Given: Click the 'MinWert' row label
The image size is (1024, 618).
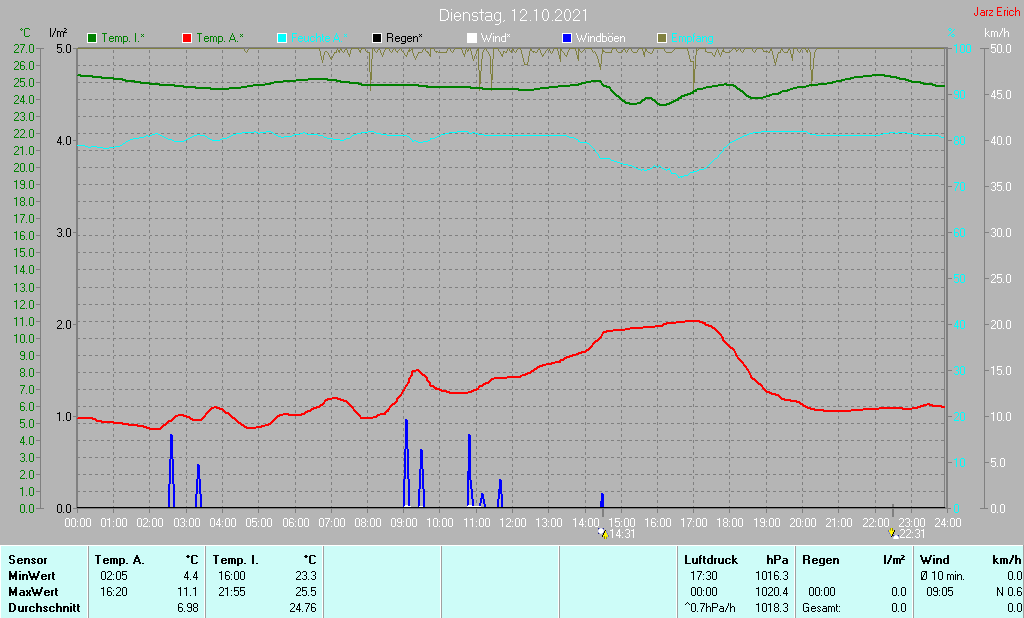Looking at the screenshot, I should [x=31, y=576].
